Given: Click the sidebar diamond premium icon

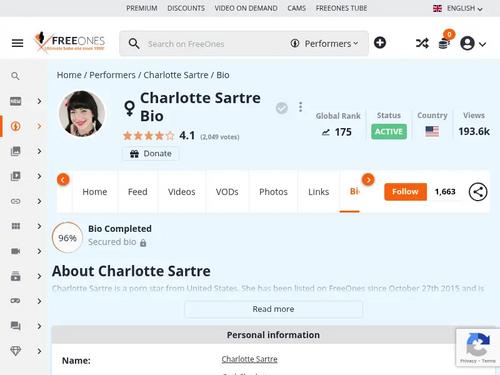Looking at the screenshot, I should pyautogui.click(x=16, y=351).
